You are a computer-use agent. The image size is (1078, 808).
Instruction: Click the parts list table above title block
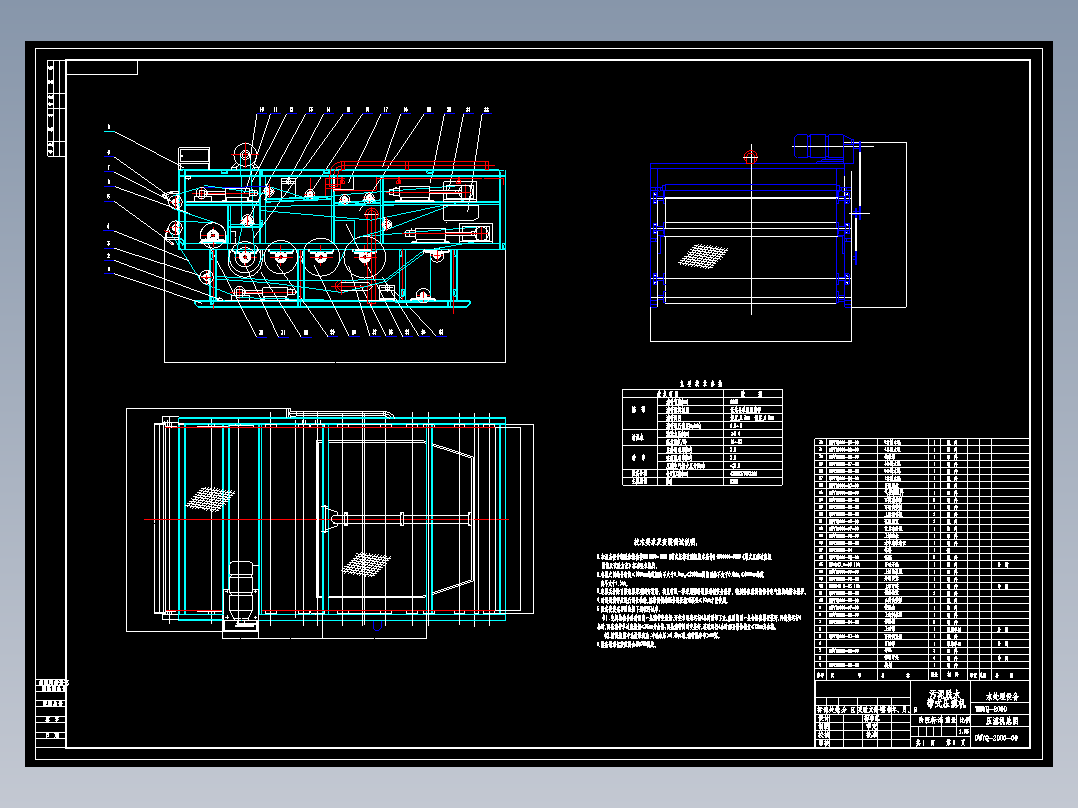click(922, 559)
